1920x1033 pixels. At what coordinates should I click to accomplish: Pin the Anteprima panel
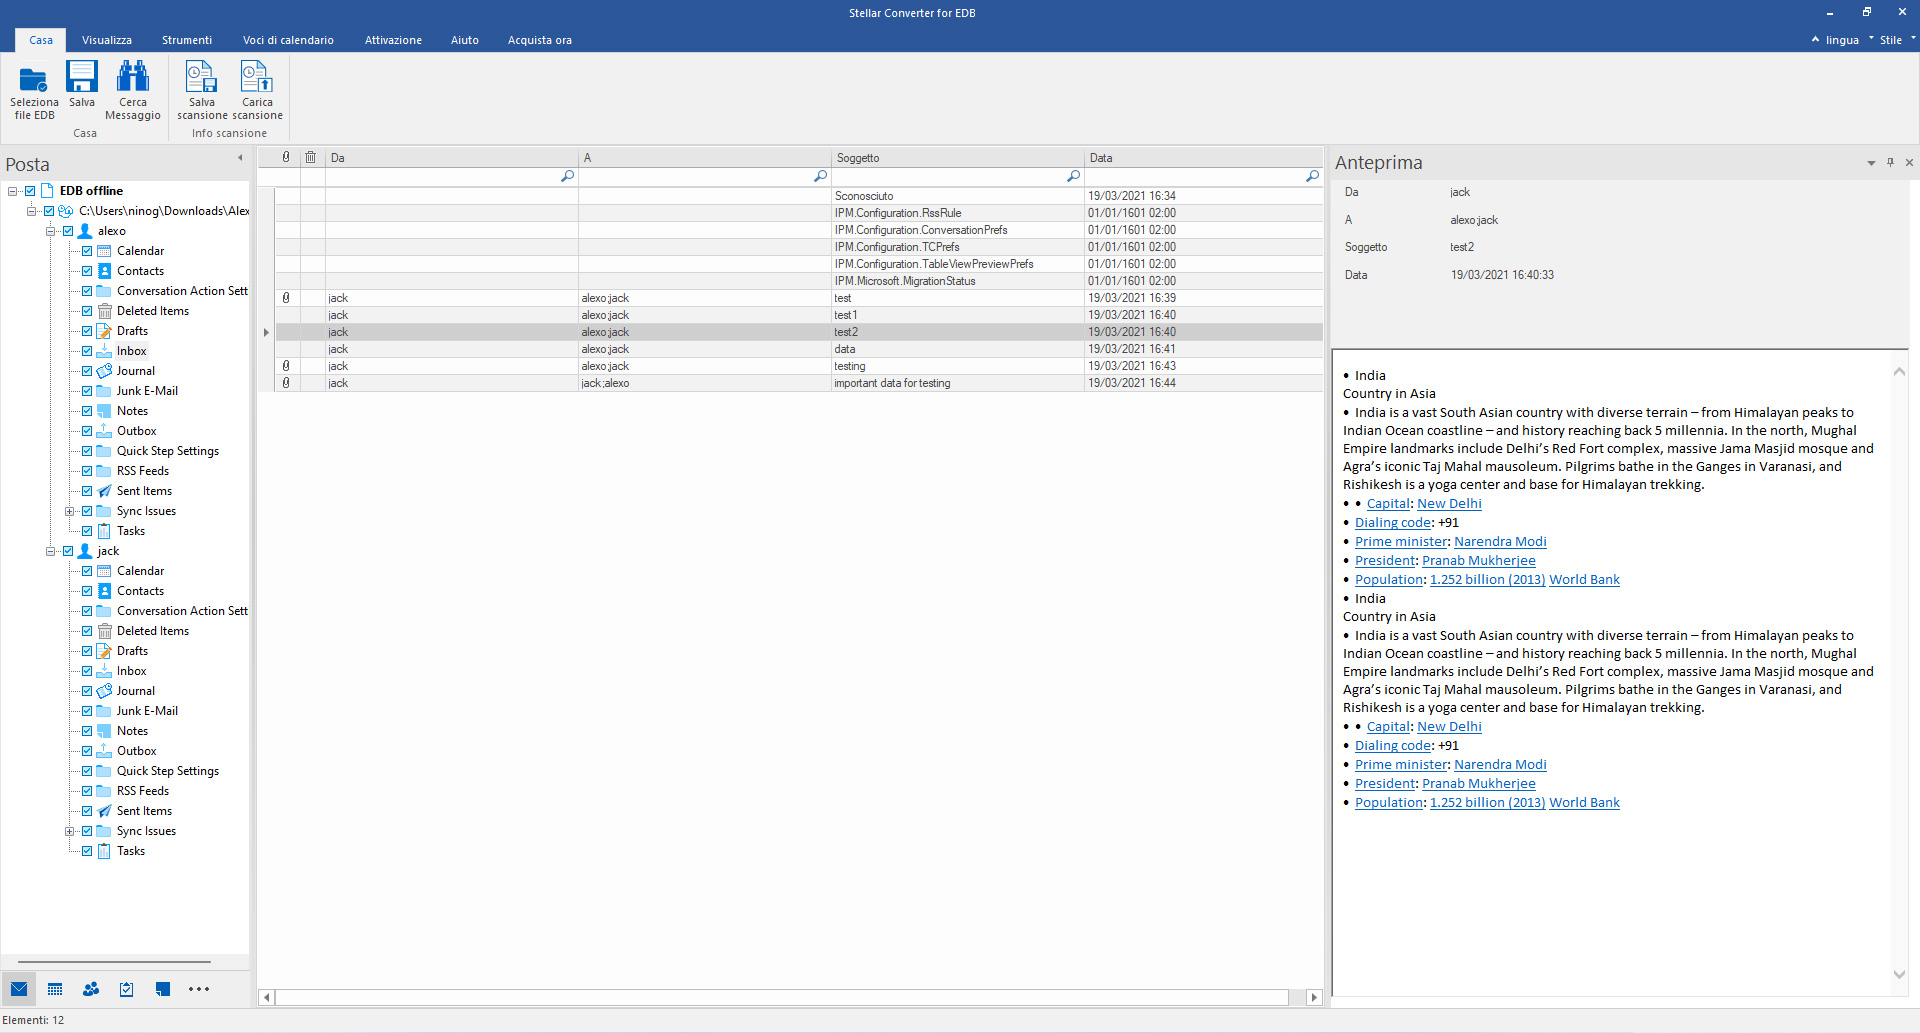pos(1890,162)
